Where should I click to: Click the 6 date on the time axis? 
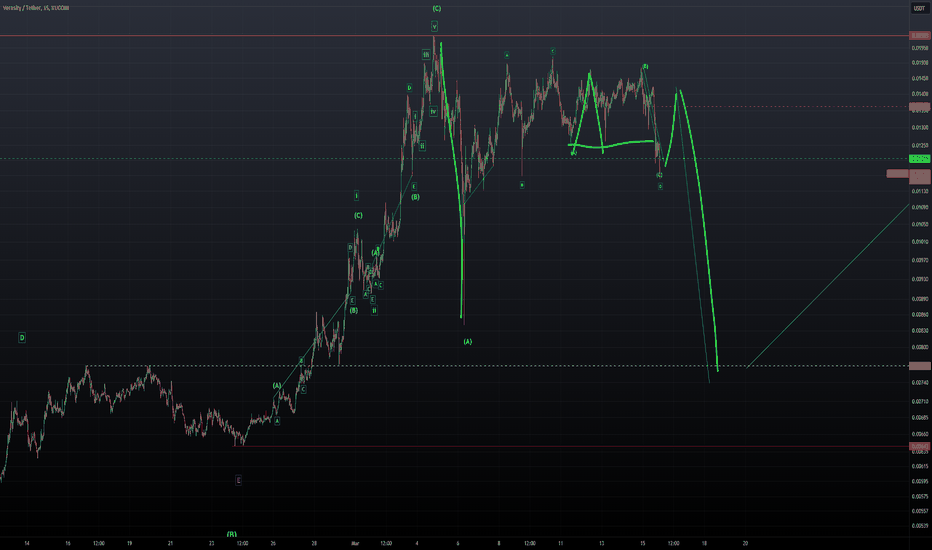click(458, 543)
